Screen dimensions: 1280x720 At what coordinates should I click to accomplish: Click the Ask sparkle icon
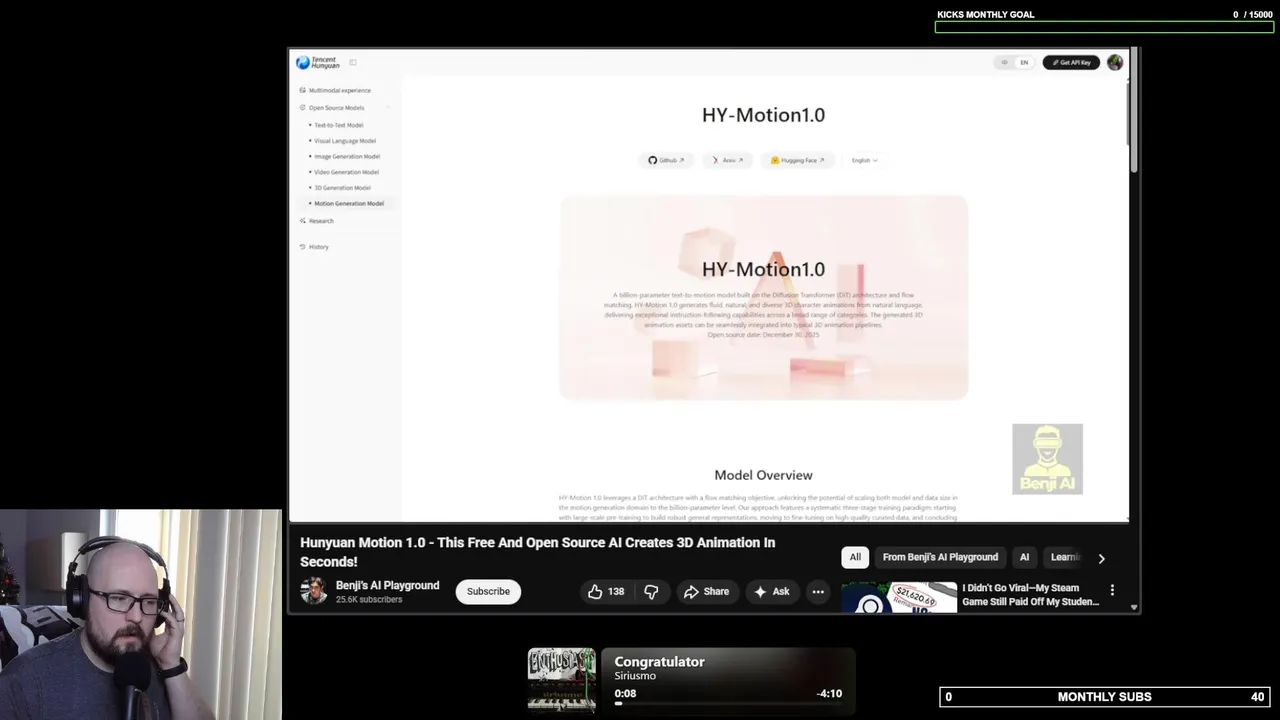tap(760, 591)
